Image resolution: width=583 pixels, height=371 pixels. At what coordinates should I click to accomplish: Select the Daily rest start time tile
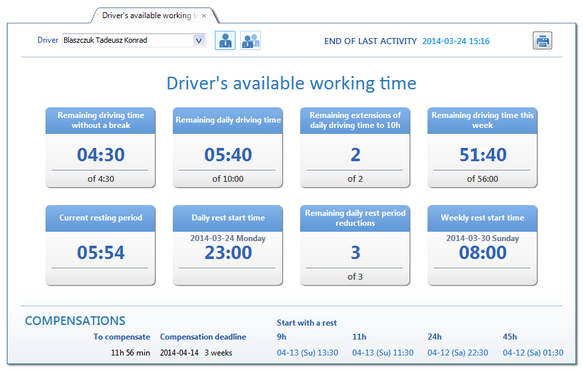(x=228, y=245)
